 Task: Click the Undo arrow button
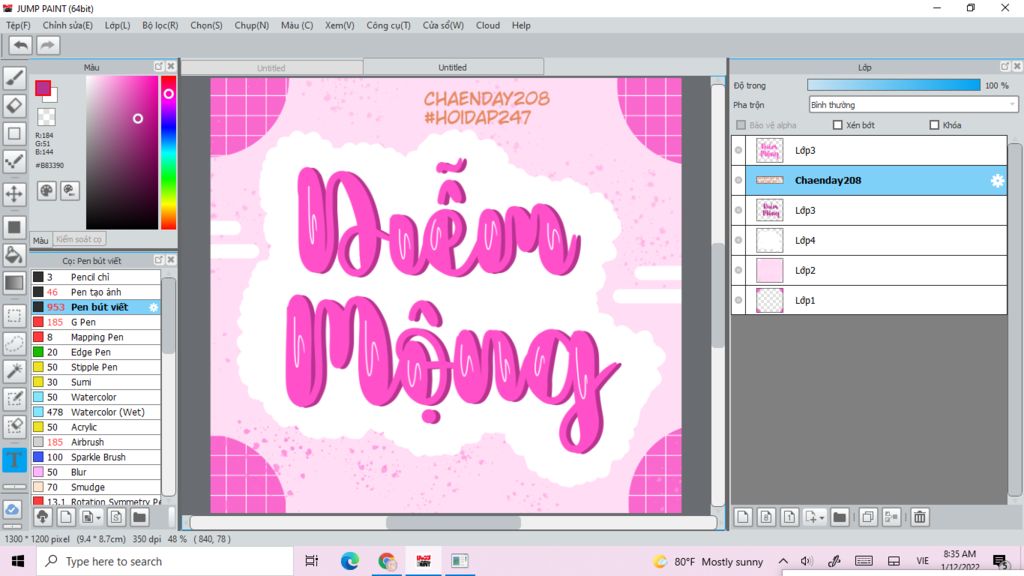tap(20, 45)
